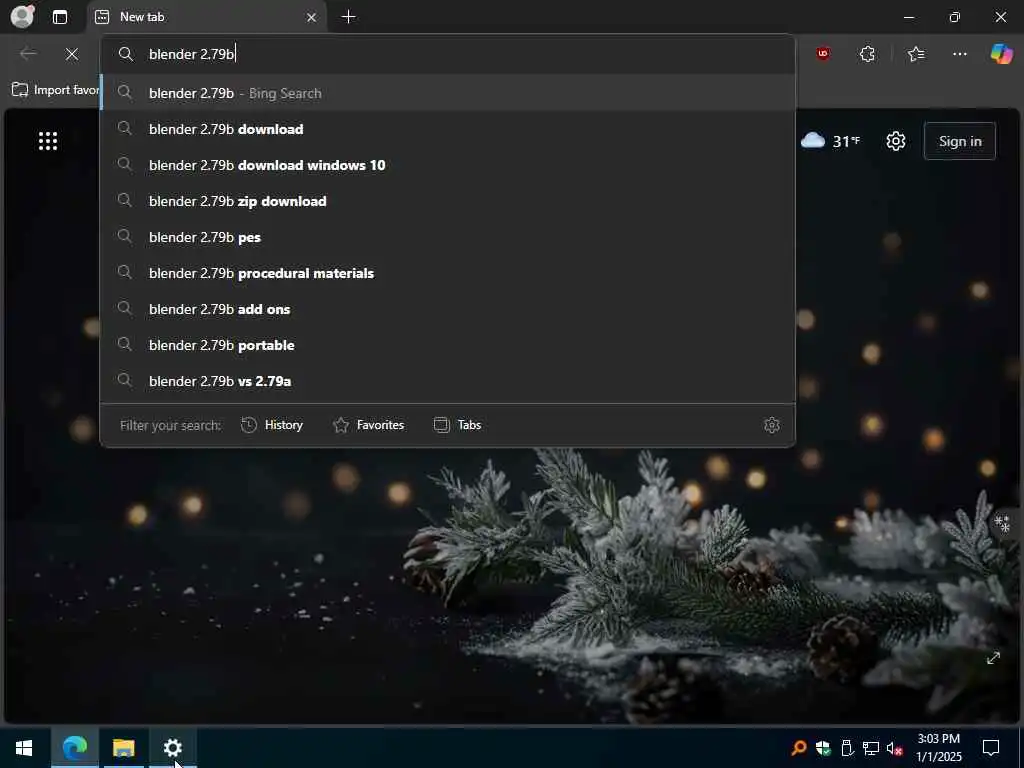Select suggestion download windows 10
Image resolution: width=1024 pixels, height=768 pixels.
click(447, 165)
